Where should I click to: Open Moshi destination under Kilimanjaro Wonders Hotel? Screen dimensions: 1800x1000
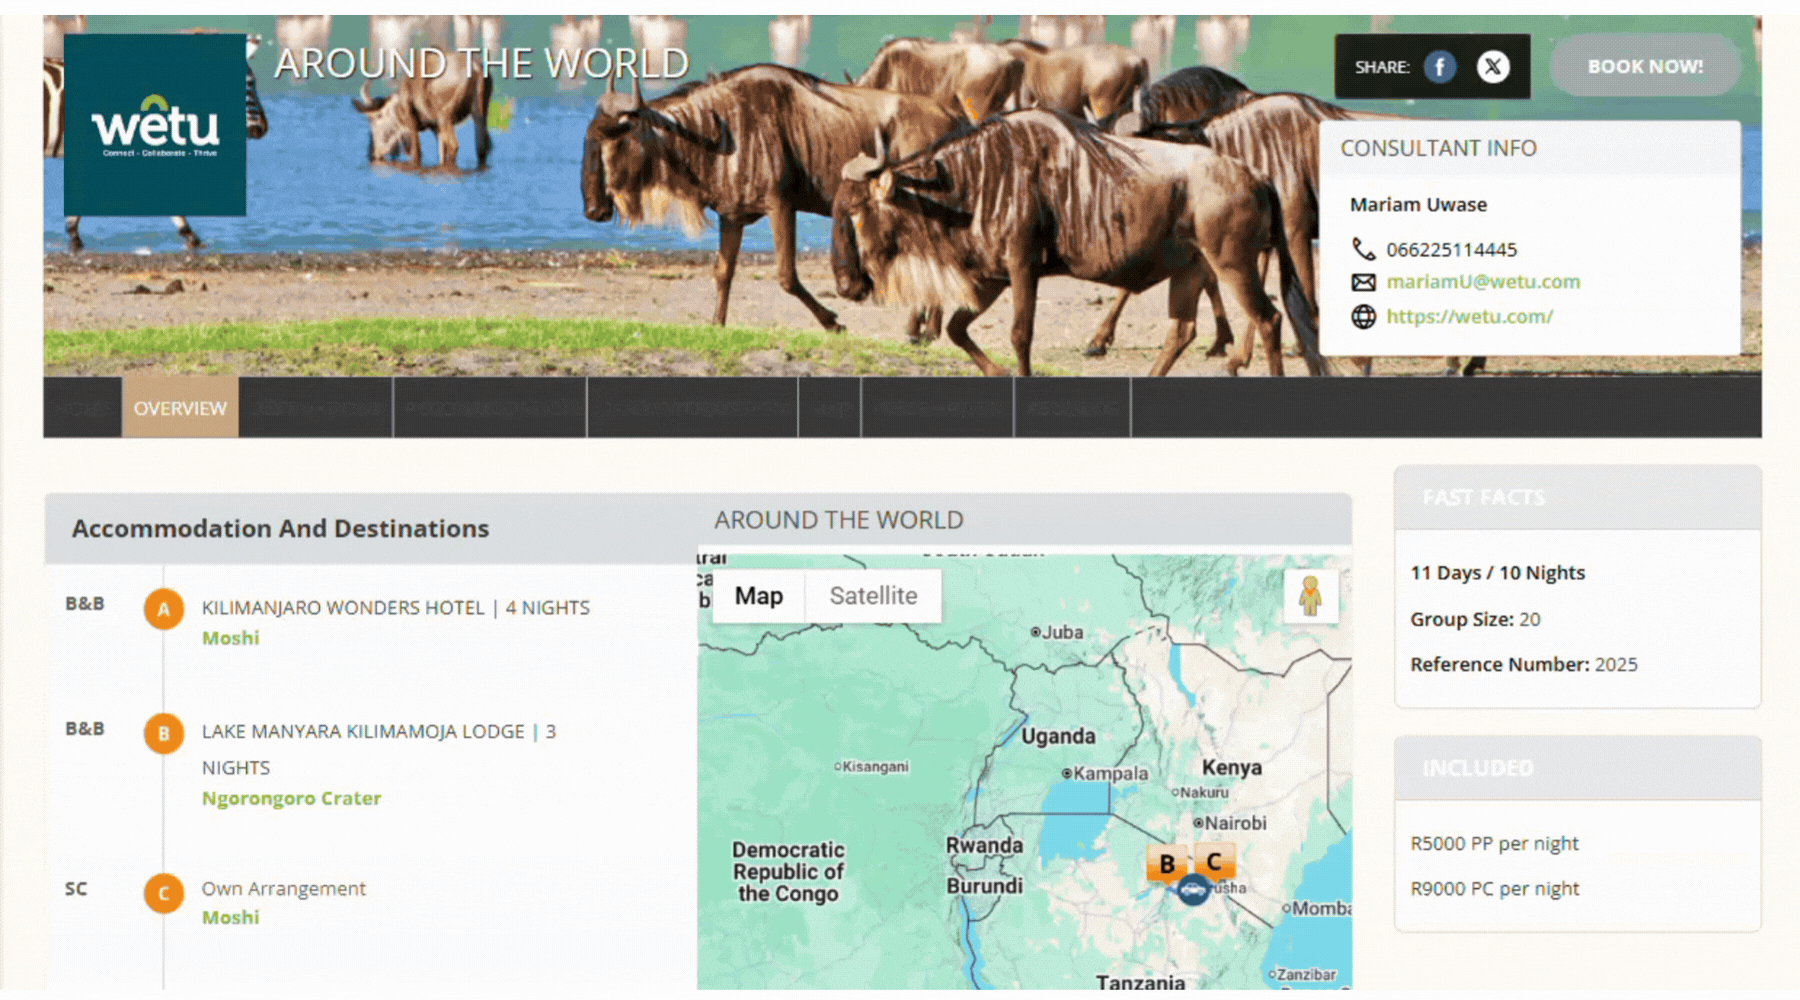[x=230, y=638]
